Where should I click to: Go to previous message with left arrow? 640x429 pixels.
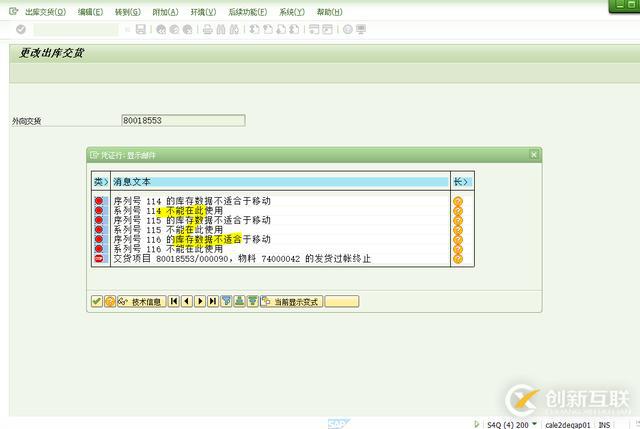click(x=187, y=301)
